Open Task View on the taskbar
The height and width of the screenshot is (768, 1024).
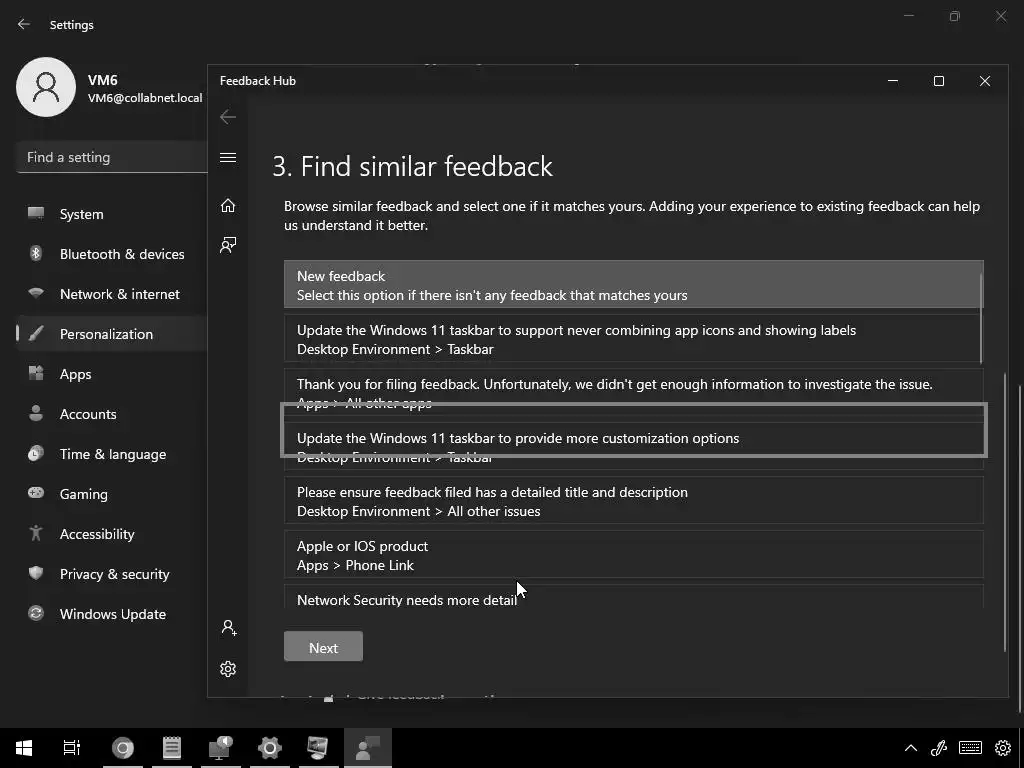(x=72, y=748)
